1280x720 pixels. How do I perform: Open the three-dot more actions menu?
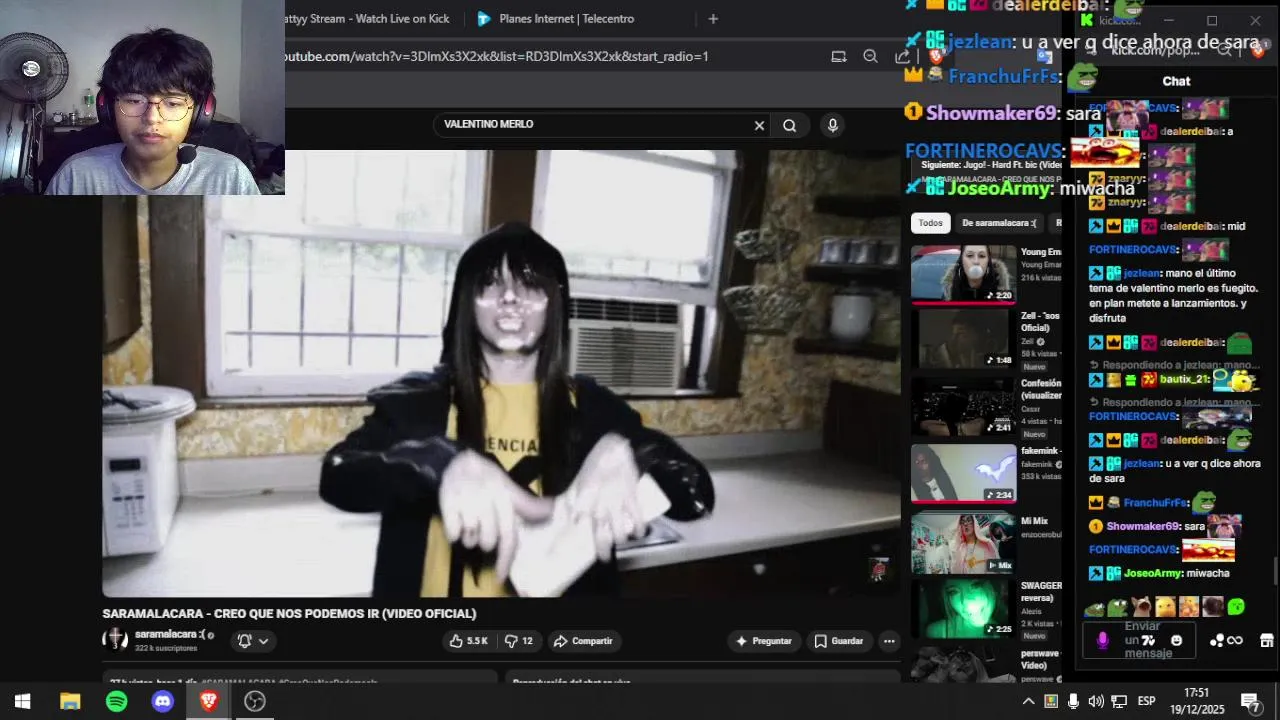(x=888, y=641)
